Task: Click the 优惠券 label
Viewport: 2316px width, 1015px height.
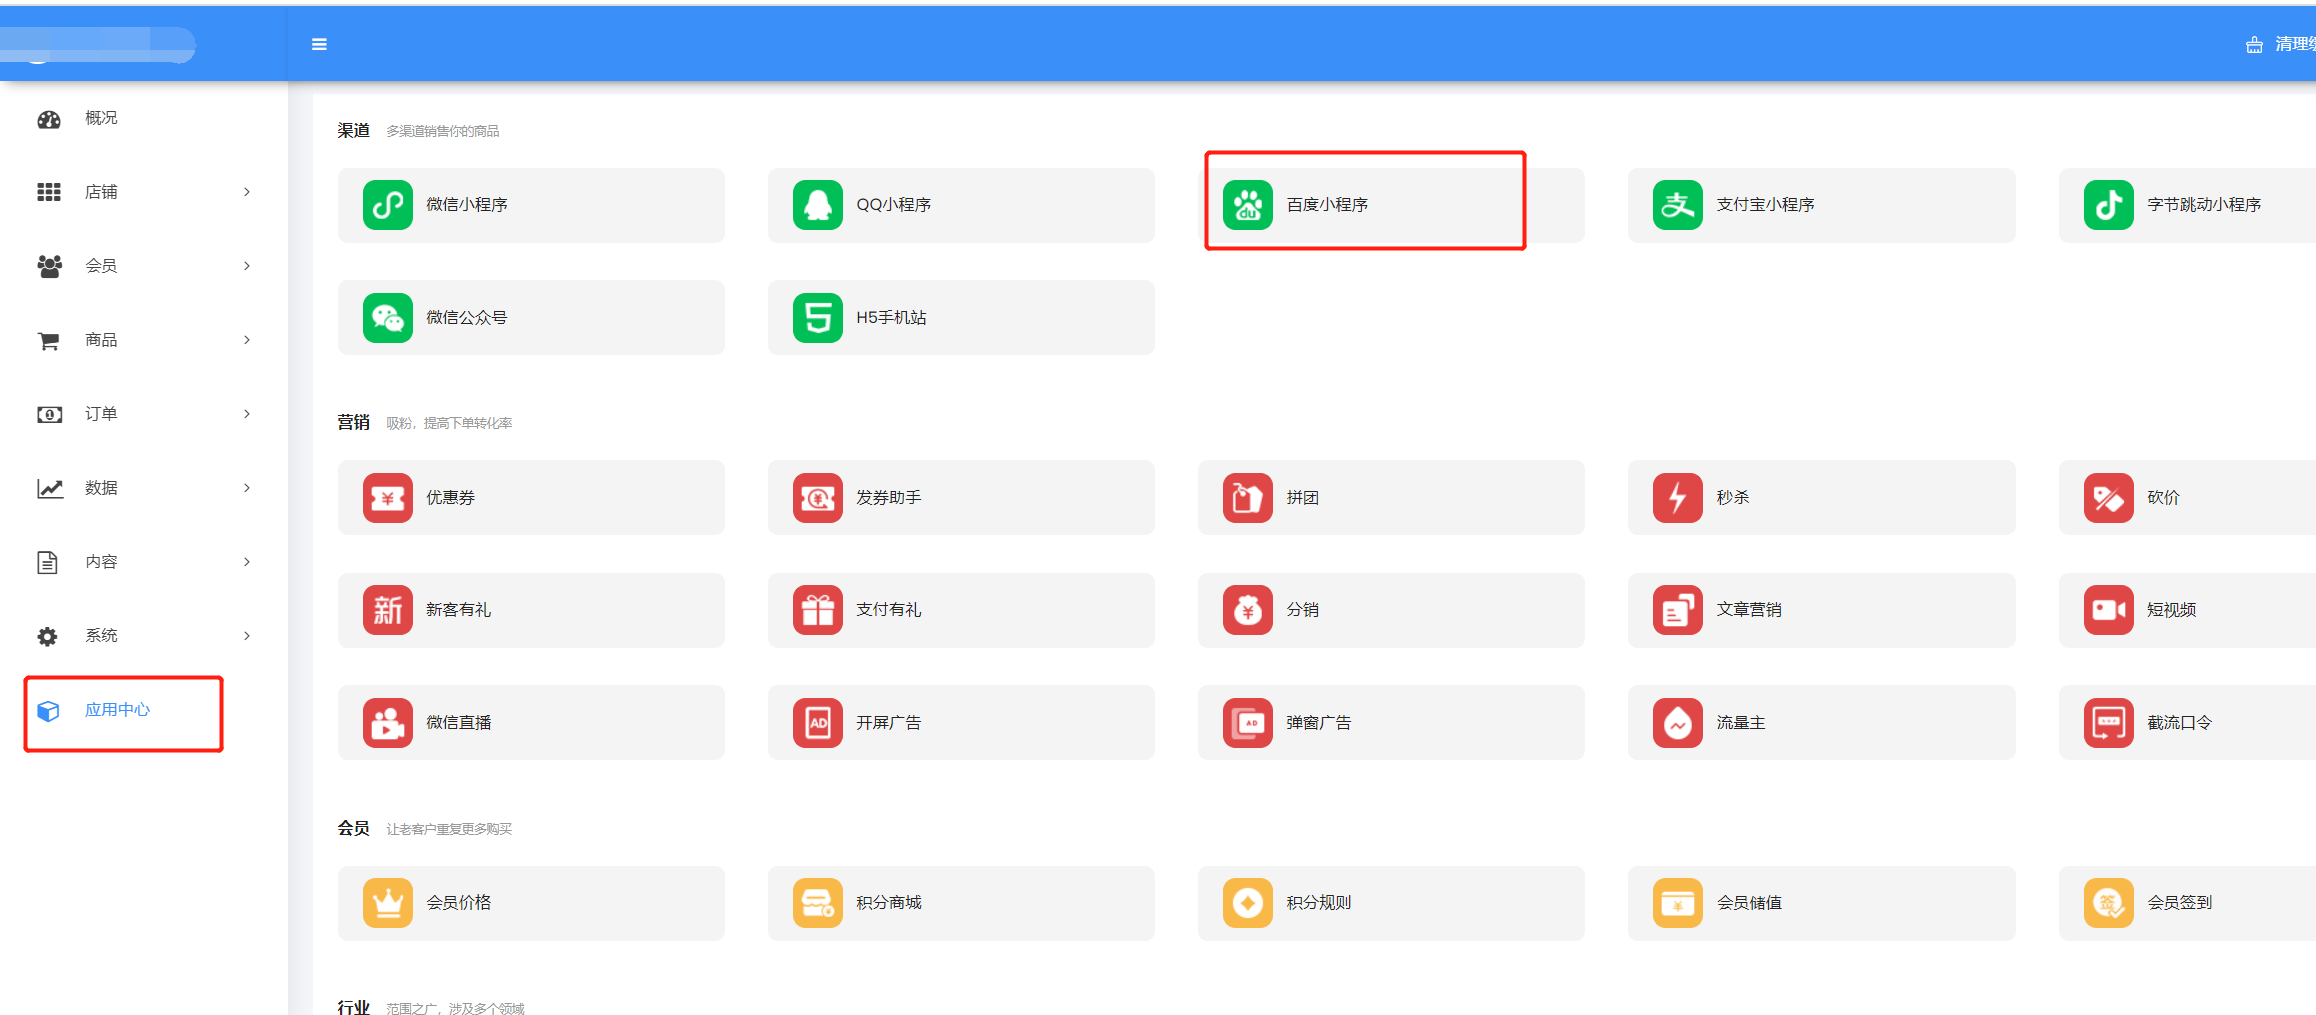Action: pyautogui.click(x=451, y=498)
